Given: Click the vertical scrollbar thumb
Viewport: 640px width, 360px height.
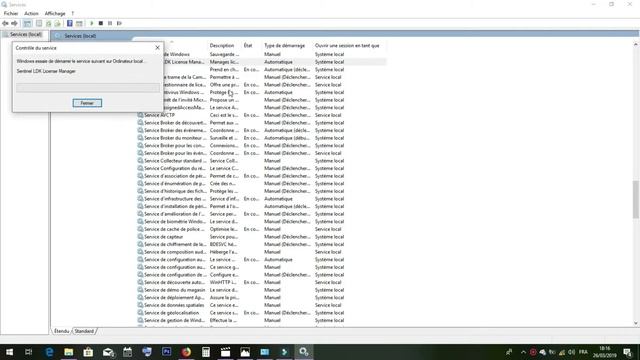Looking at the screenshot, I should [636, 199].
